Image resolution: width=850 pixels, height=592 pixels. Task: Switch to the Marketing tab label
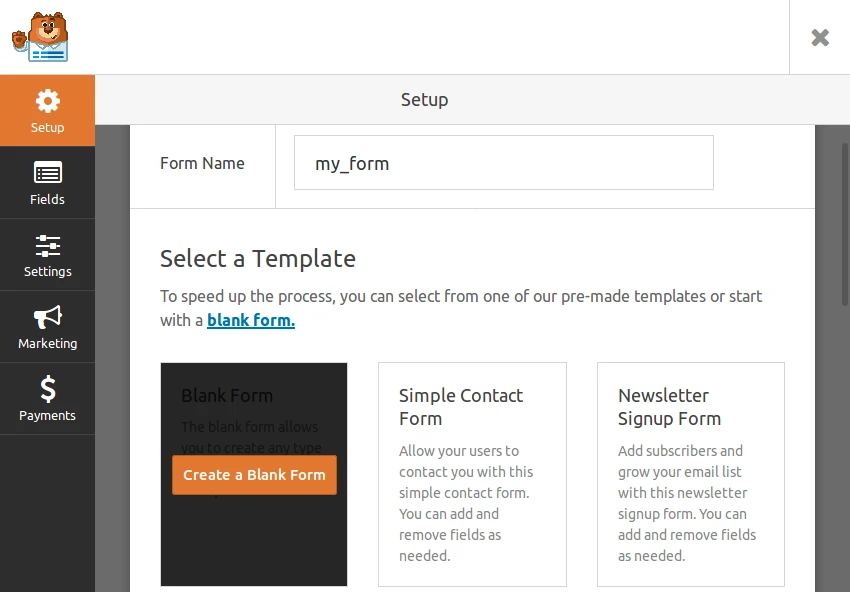pos(48,344)
